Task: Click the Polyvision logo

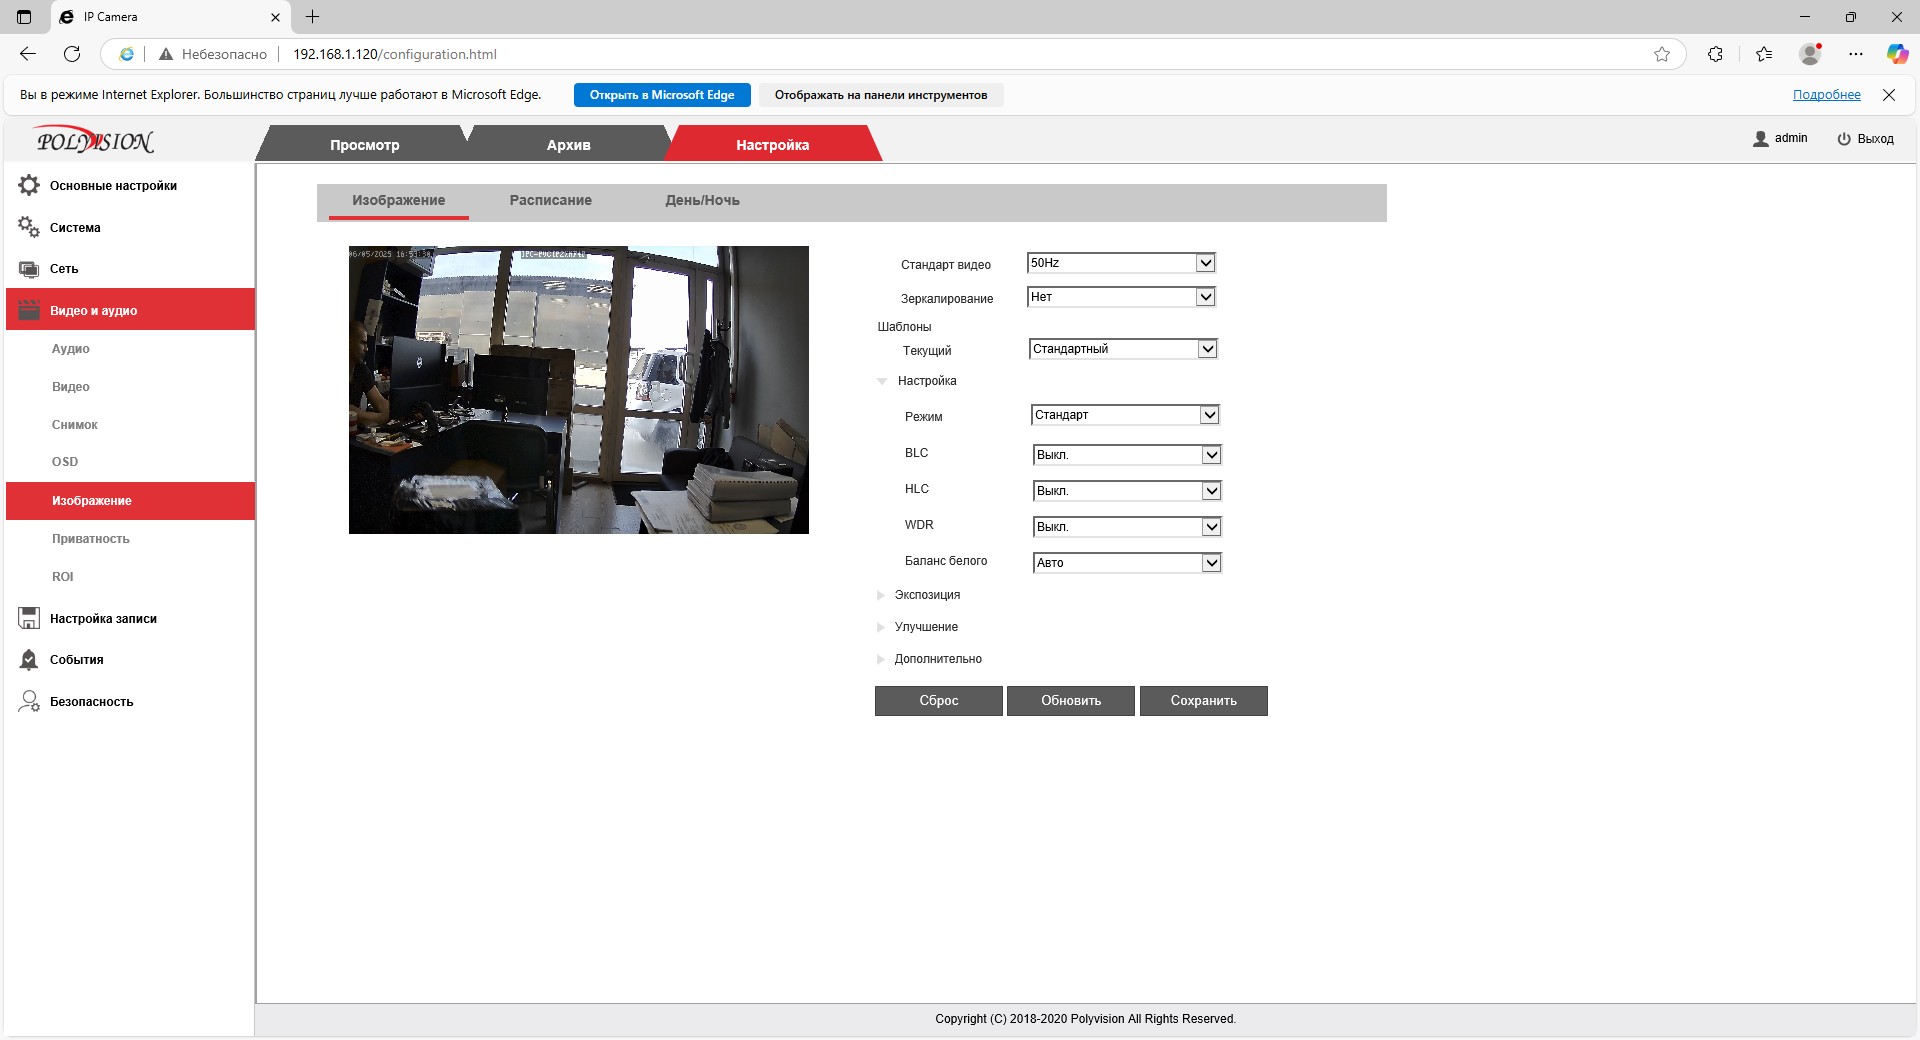Action: [x=95, y=141]
